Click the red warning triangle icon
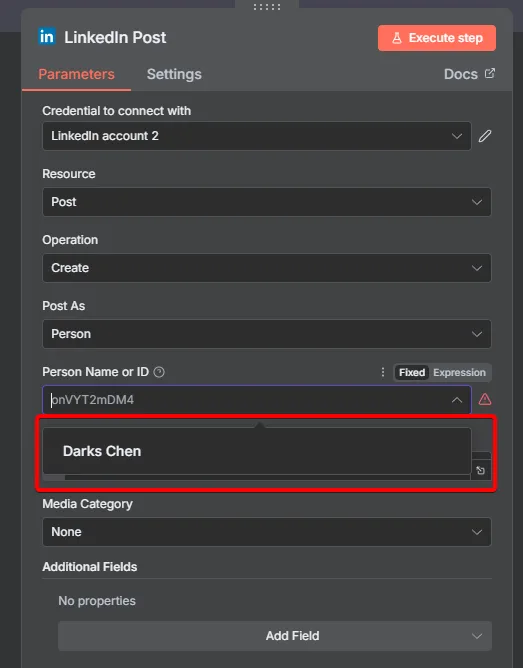523x668 pixels. click(485, 400)
